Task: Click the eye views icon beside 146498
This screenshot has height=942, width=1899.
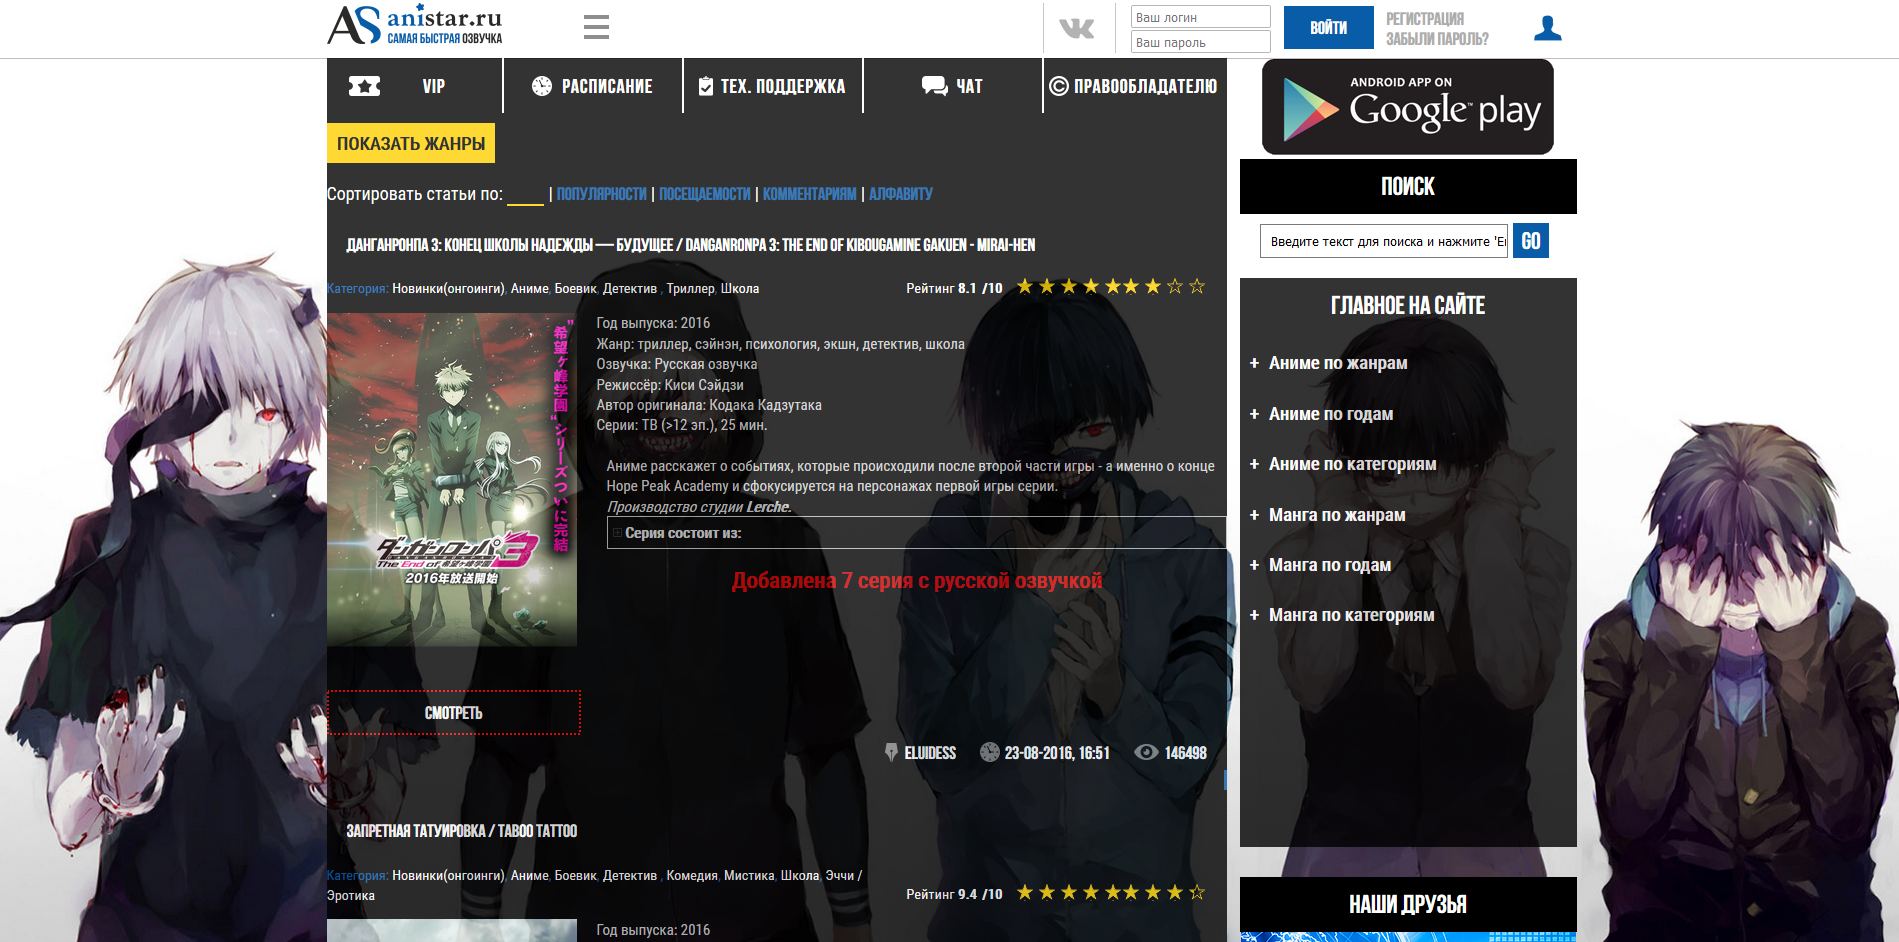Action: point(1146,752)
